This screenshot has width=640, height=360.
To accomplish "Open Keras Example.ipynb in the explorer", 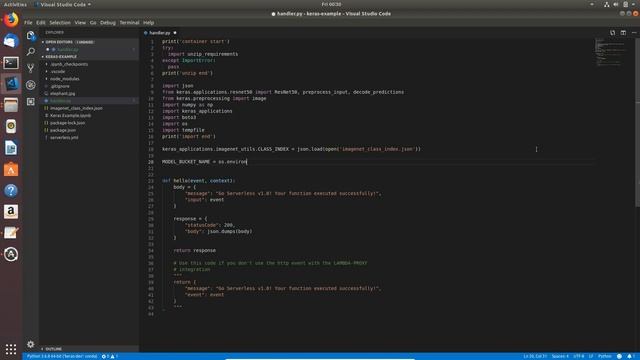I will pyautogui.click(x=70, y=116).
